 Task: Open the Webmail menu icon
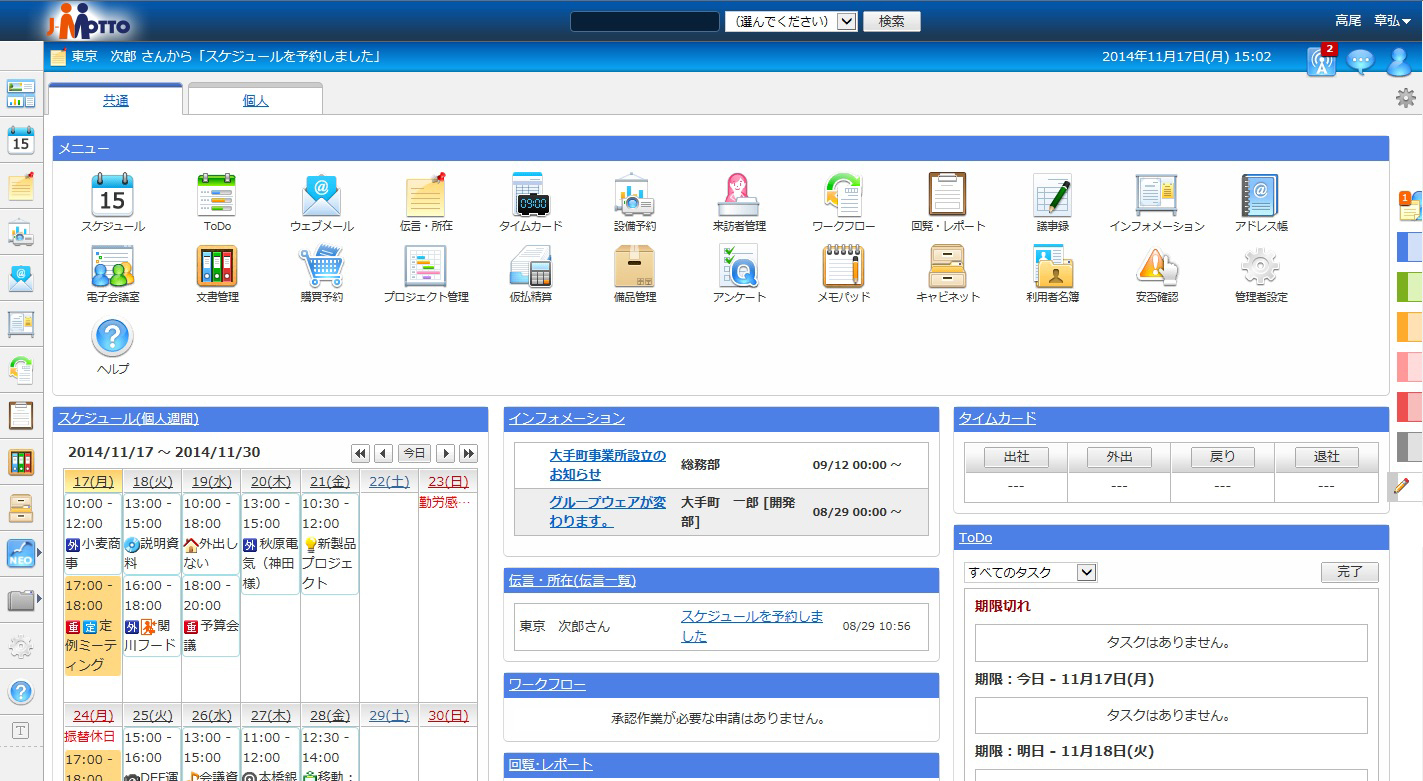(321, 196)
